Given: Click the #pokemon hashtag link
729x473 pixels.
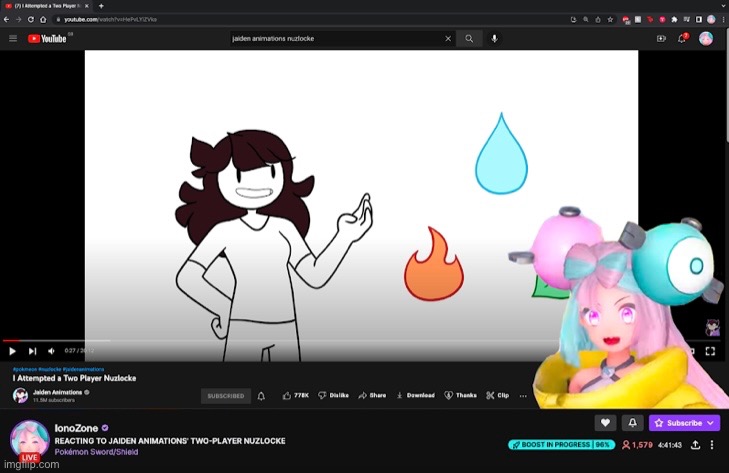Looking at the screenshot, I should pos(25,369).
